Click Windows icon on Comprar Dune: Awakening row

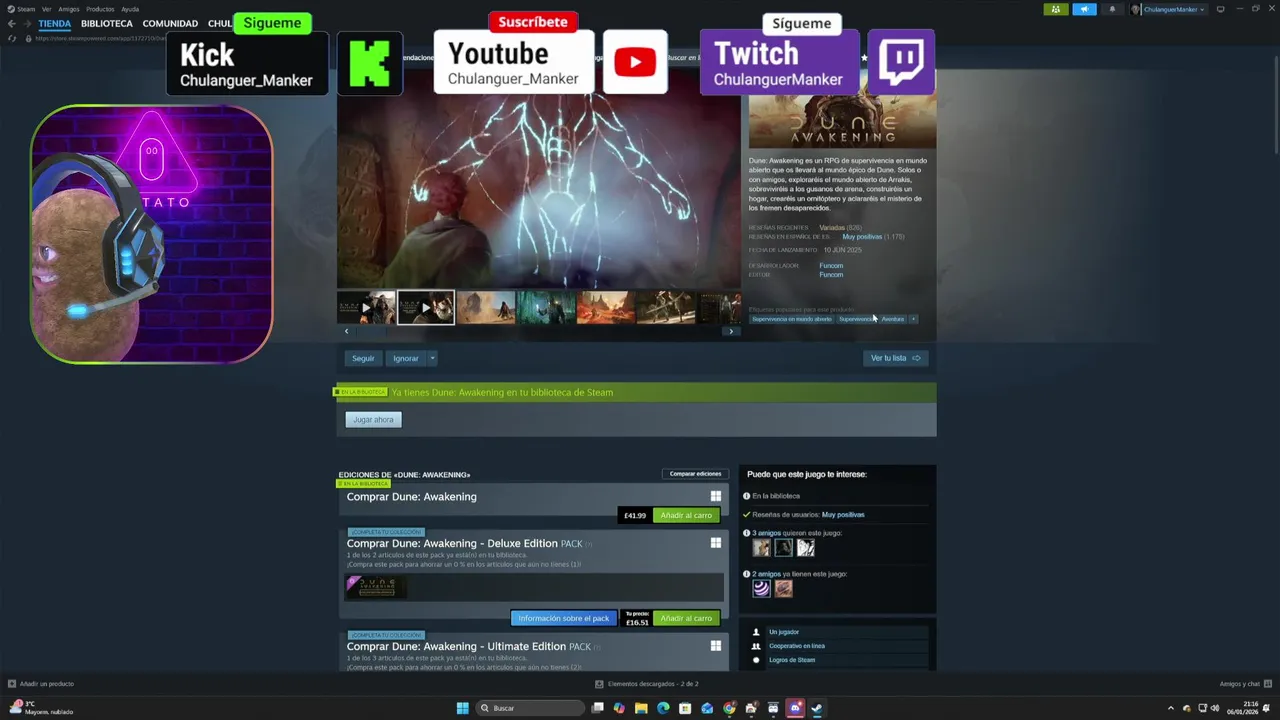tap(716, 496)
